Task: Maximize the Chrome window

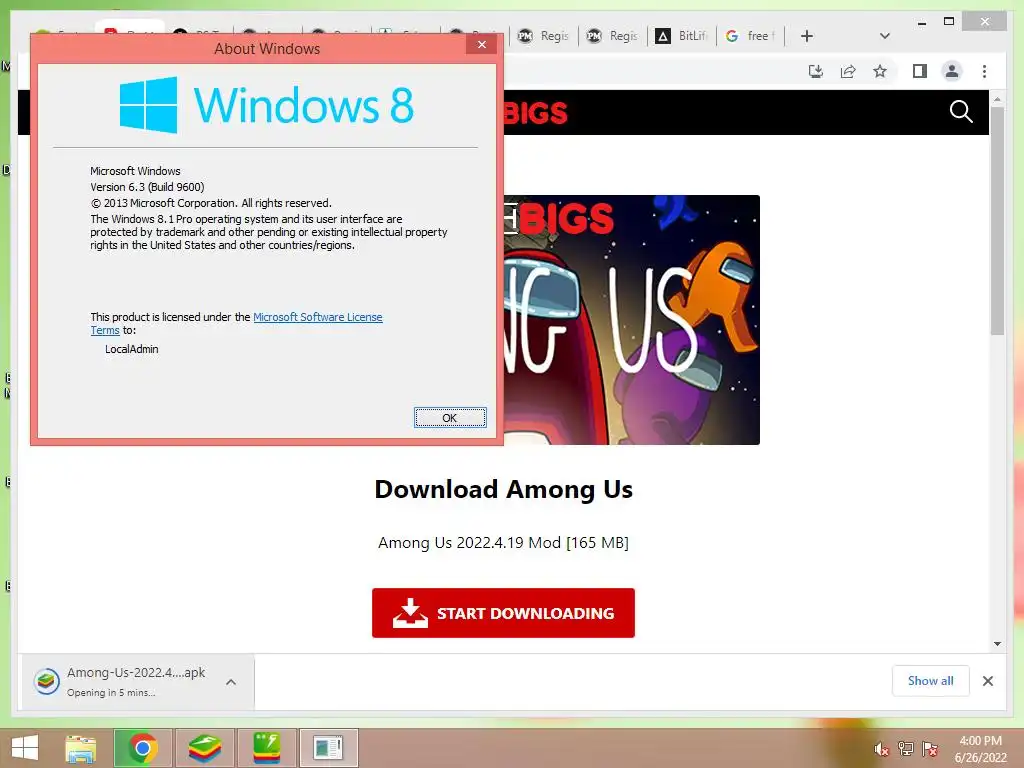Action: 949,22
